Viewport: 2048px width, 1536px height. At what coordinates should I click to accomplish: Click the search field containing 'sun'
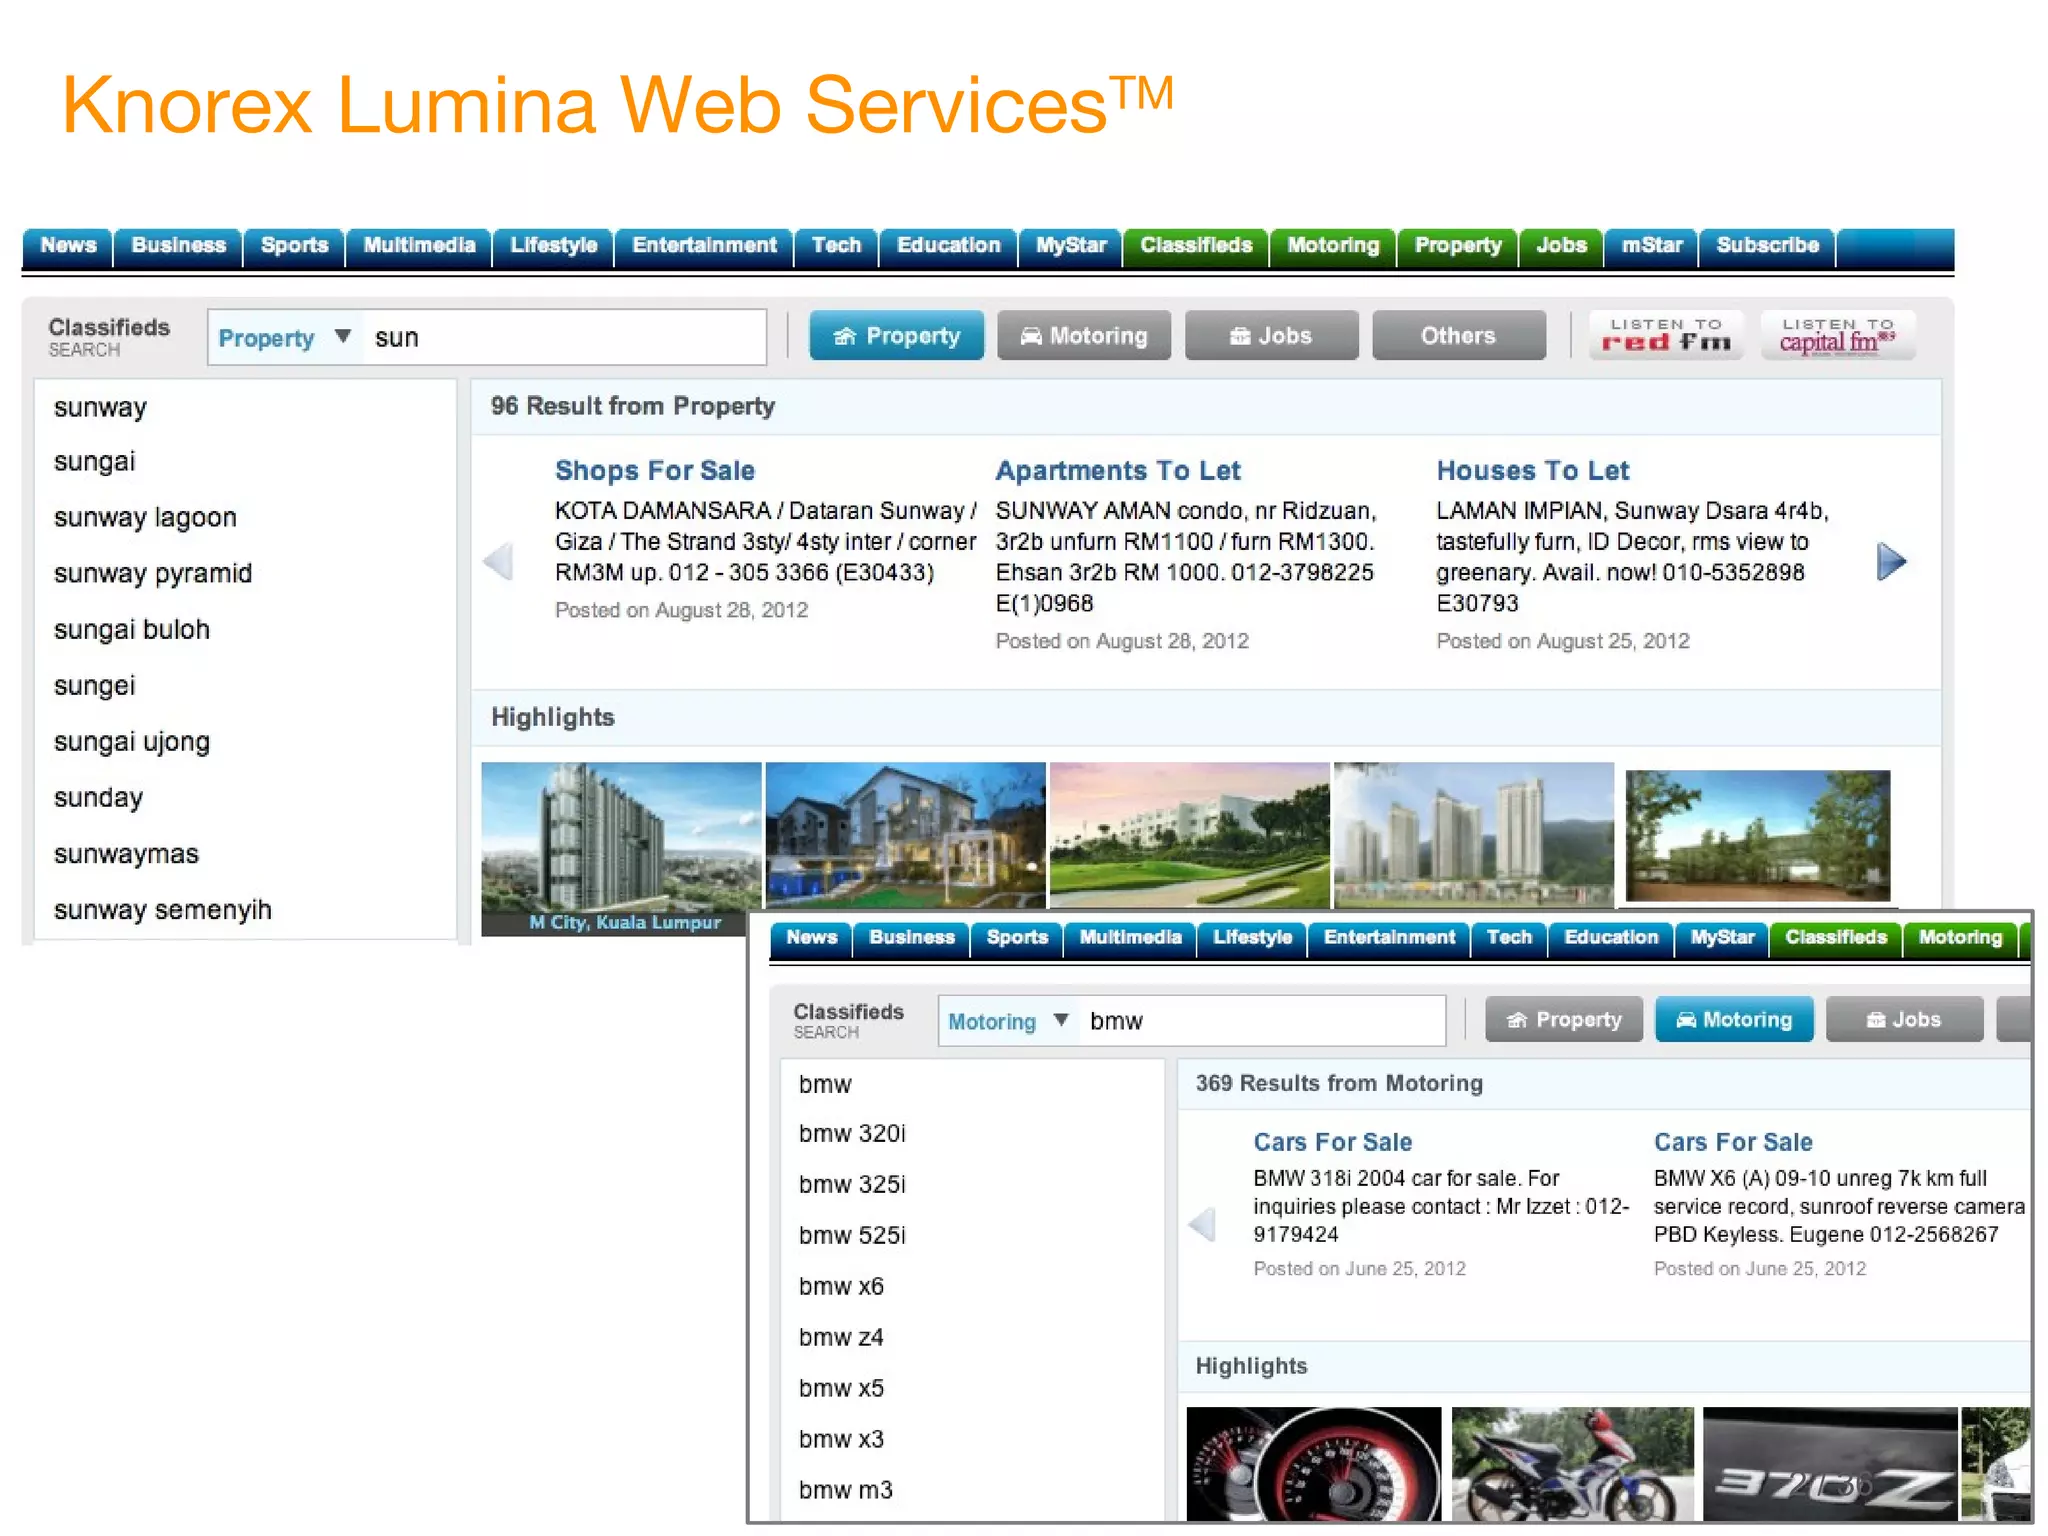565,338
